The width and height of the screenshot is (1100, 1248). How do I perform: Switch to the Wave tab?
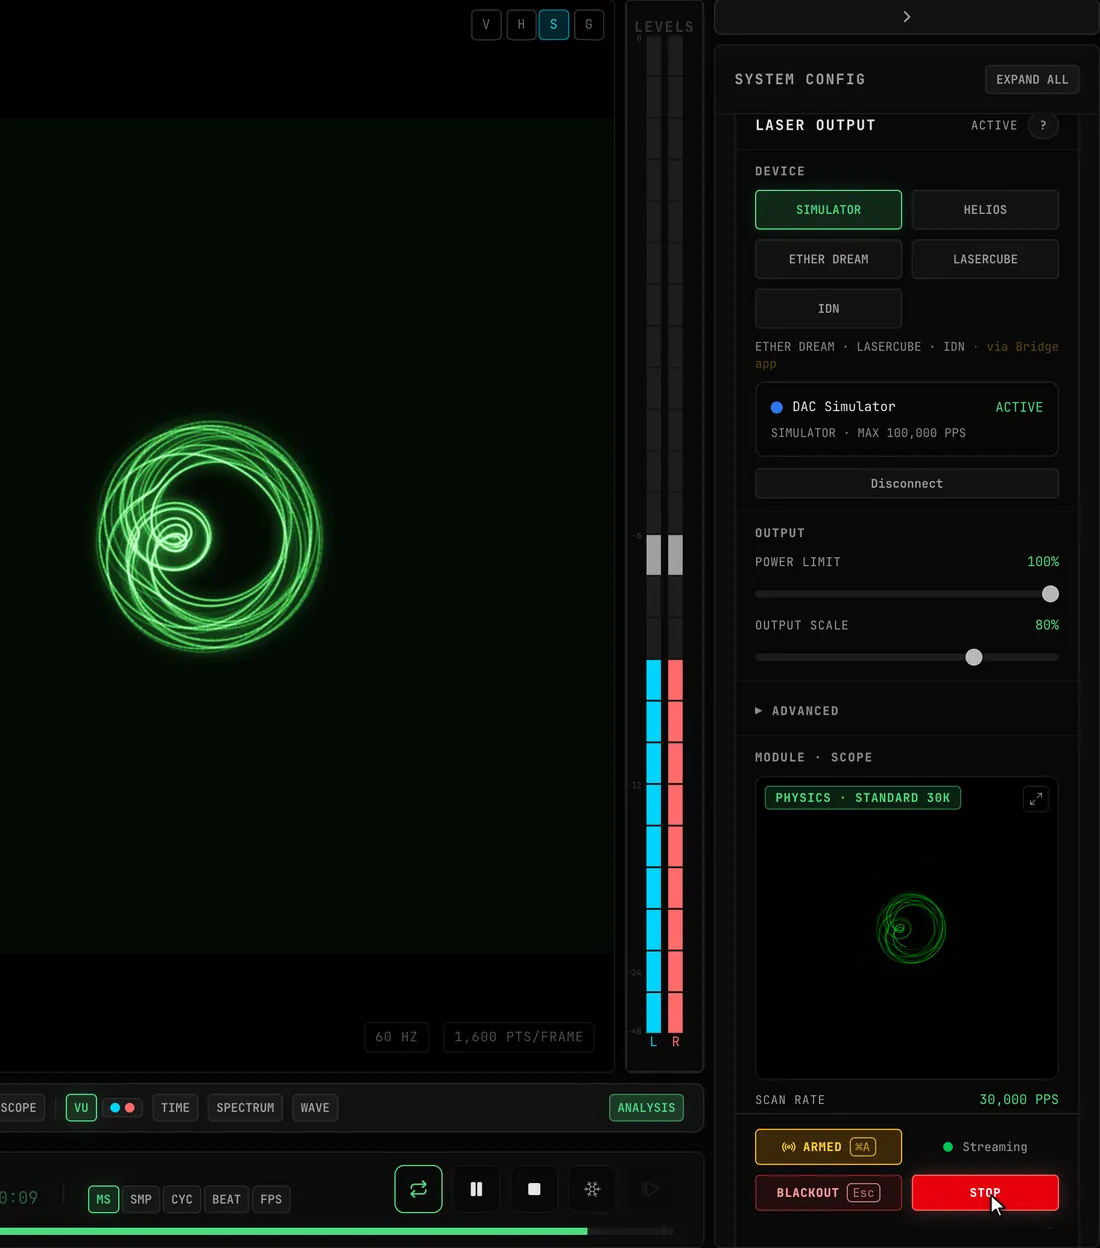coord(315,1108)
